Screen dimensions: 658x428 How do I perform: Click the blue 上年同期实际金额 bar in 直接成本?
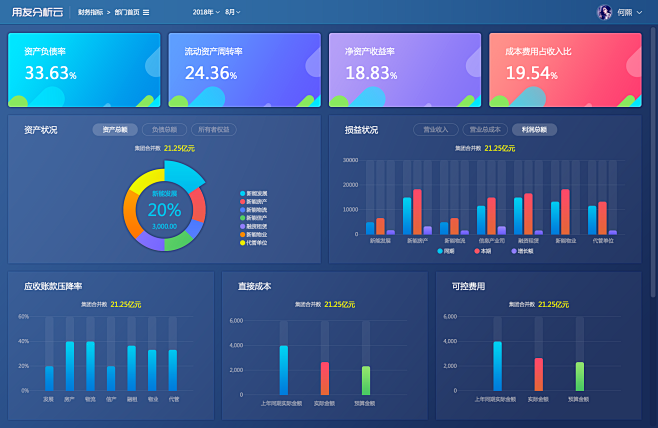coord(284,370)
